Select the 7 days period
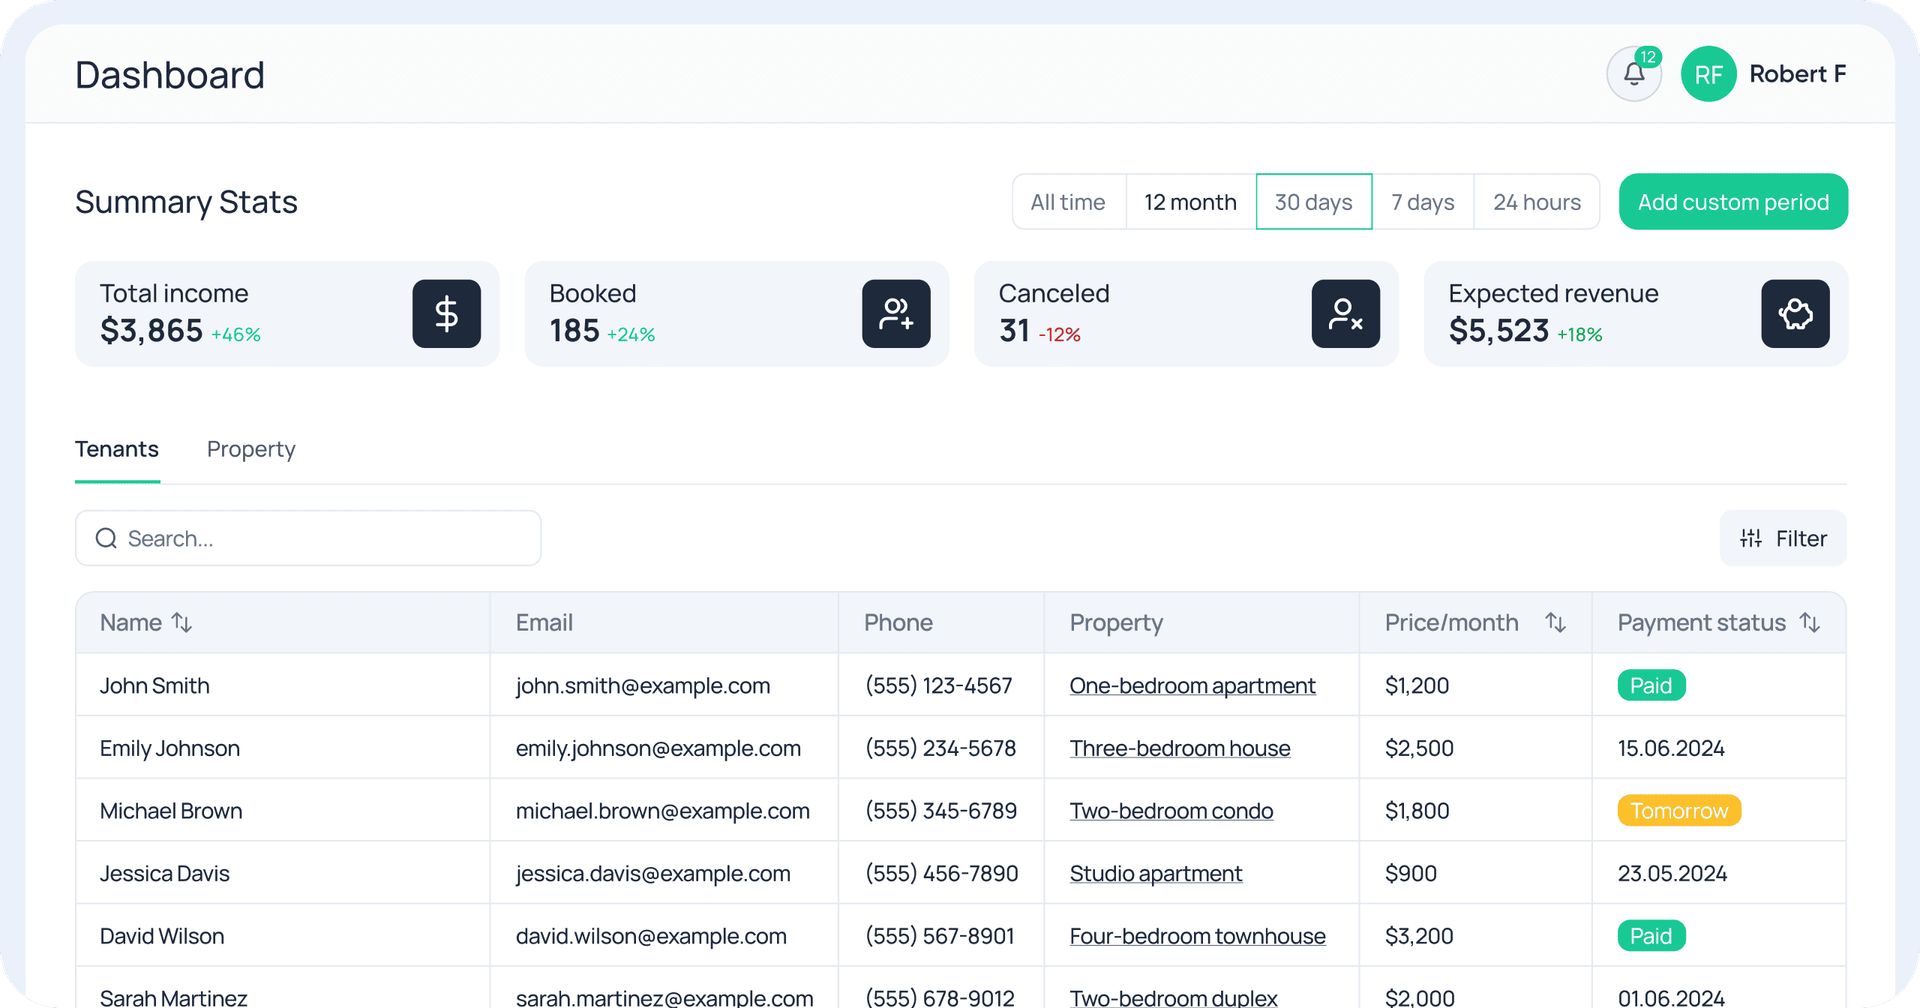Screen dimensions: 1920x1008 1422,202
